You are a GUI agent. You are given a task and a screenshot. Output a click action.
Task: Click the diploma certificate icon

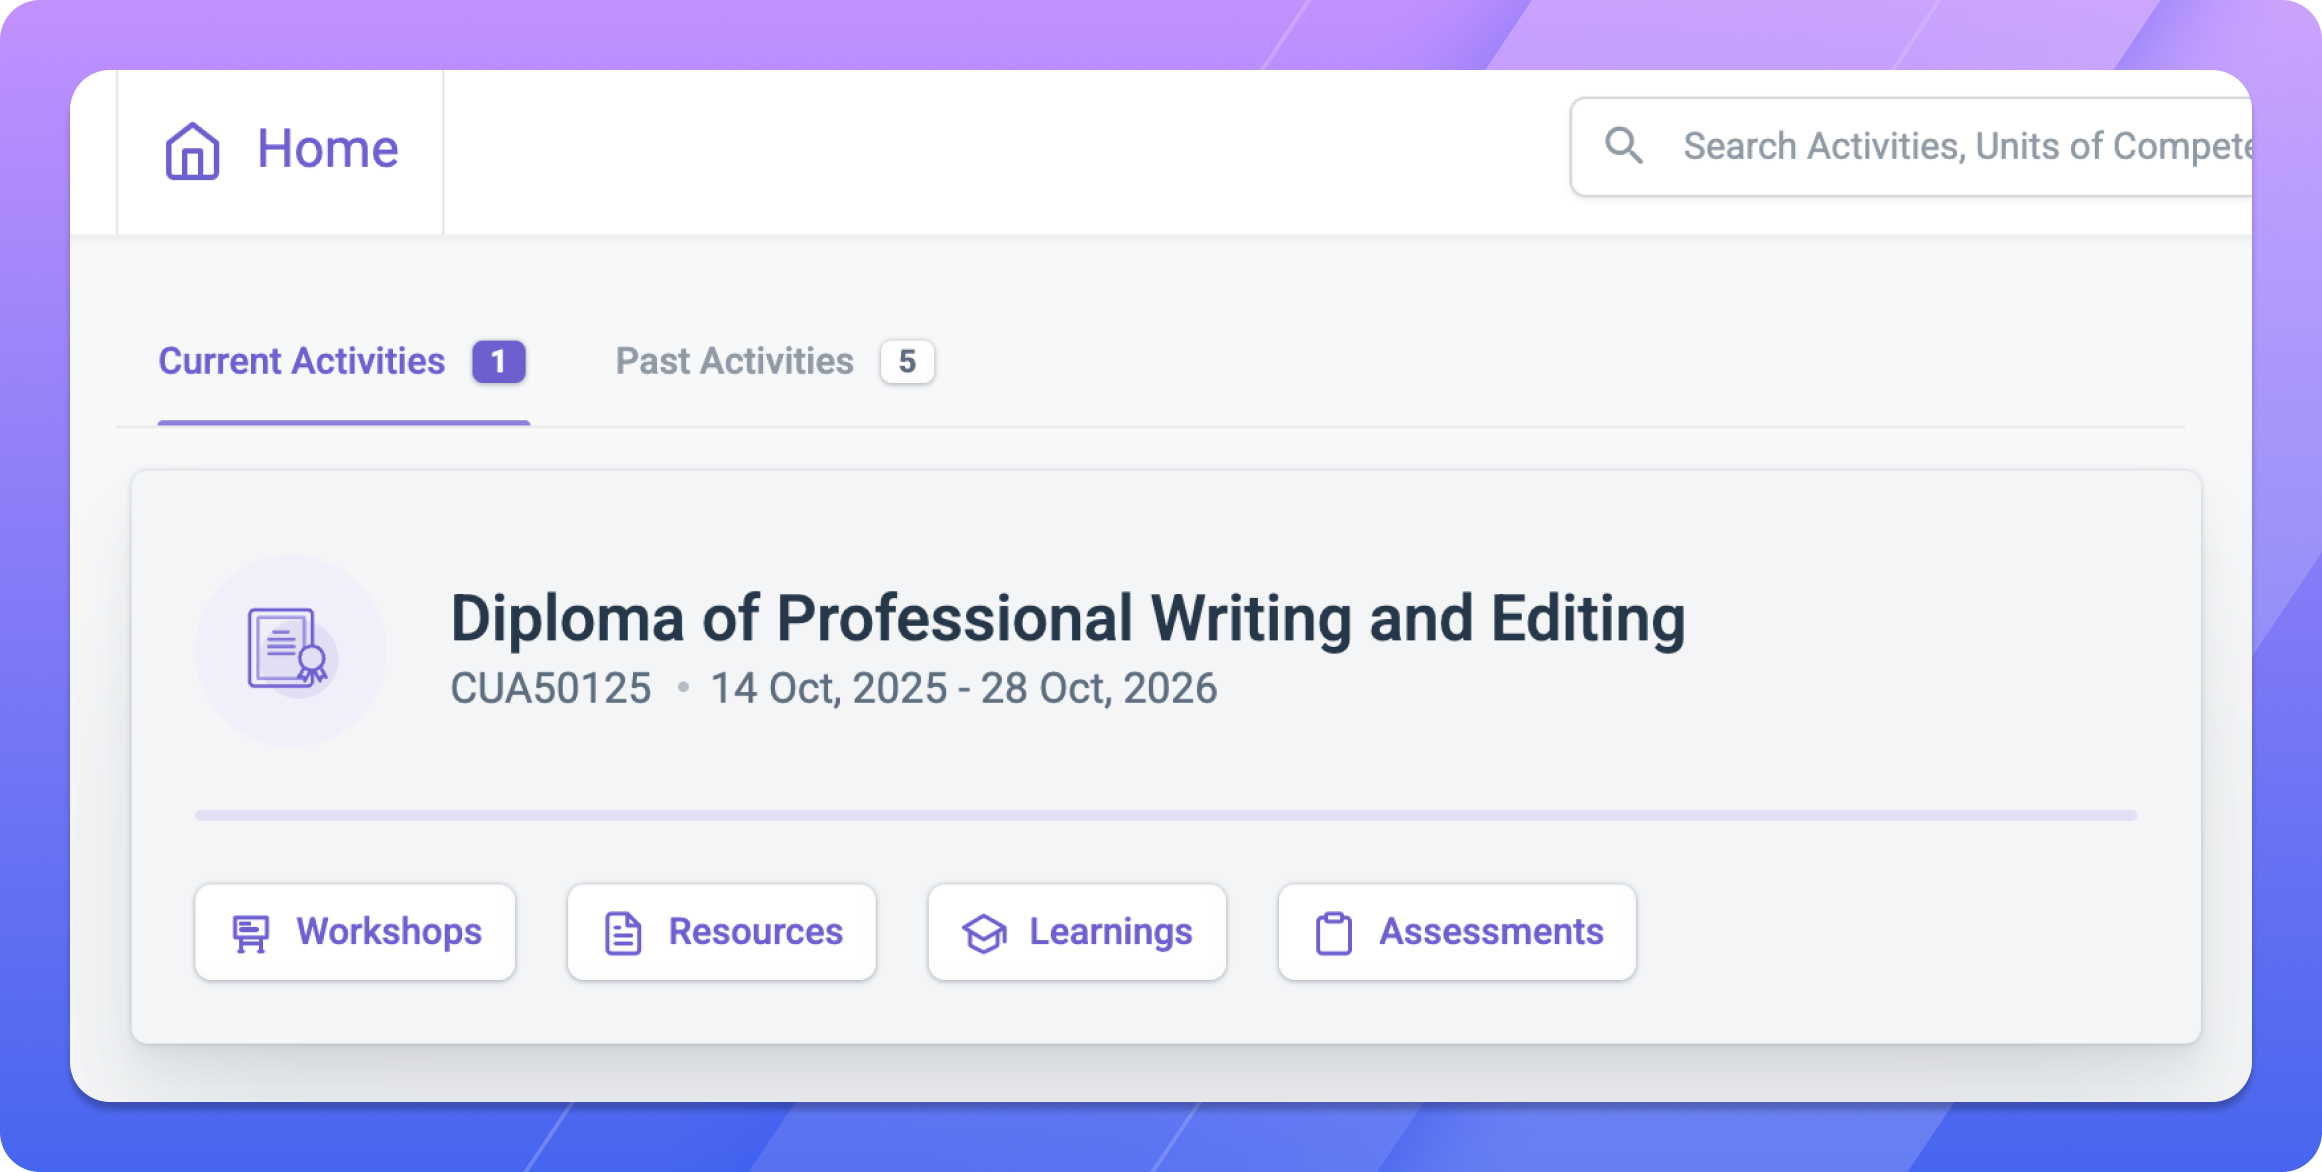click(x=288, y=649)
